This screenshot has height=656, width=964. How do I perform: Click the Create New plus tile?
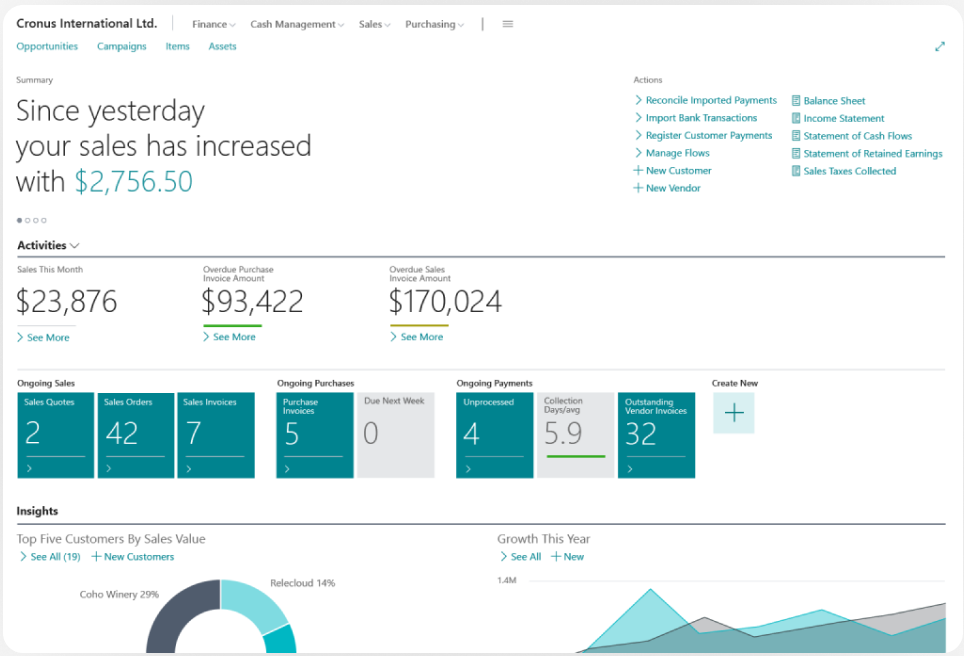(x=734, y=412)
